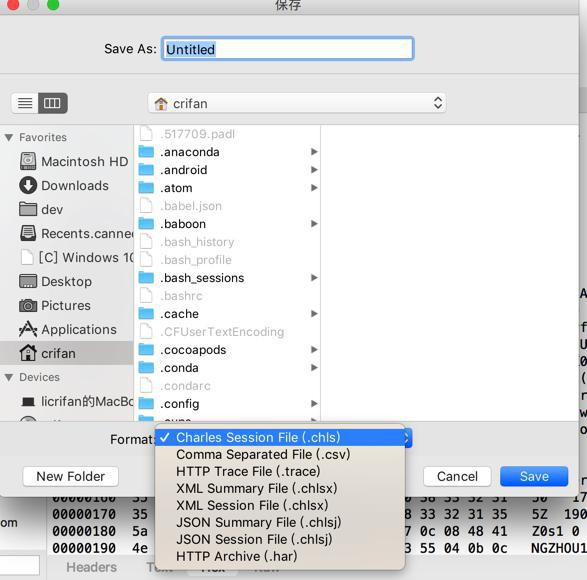Choose Comma Separated File (.csv) format
The image size is (587, 580).
tap(280, 455)
